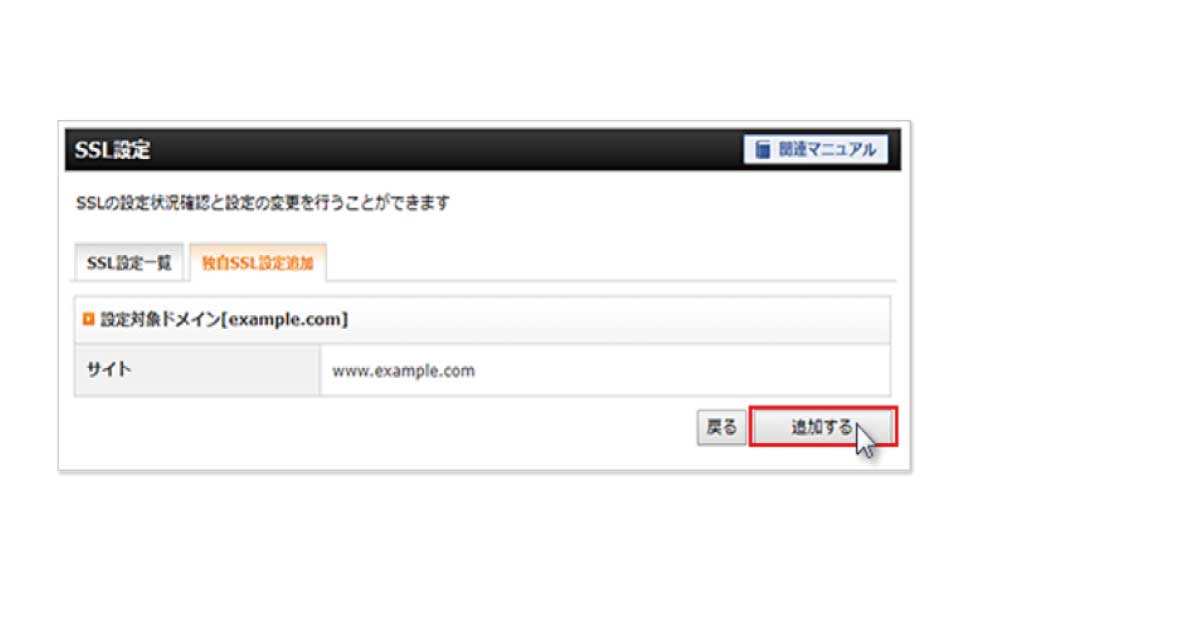This screenshot has width=1200, height=630.
Task: Click the empty area beside 独自SSL設定追加 tab
Action: coord(610,263)
